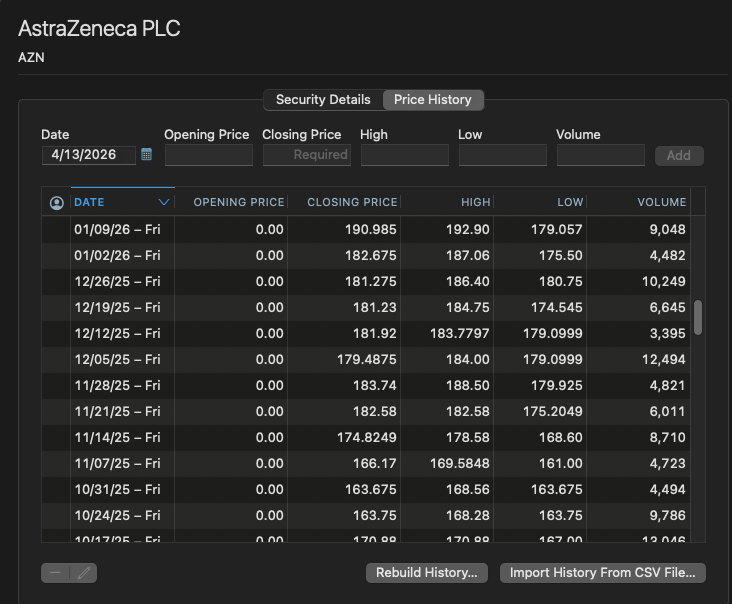Focus the Volume input field
This screenshot has height=604, width=732.
[601, 155]
